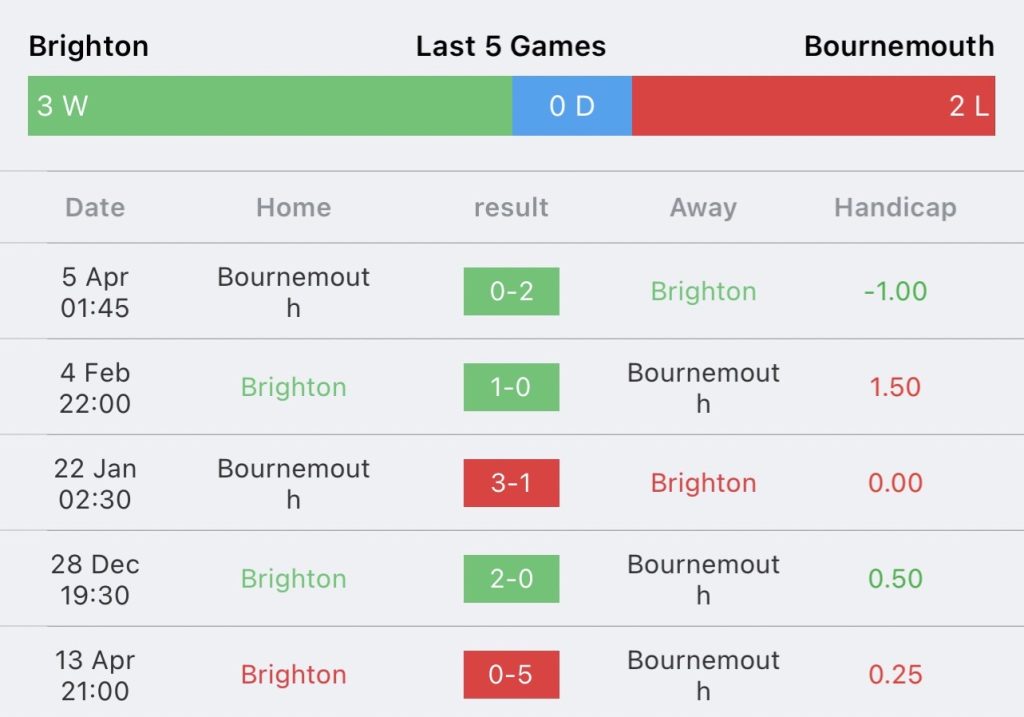The height and width of the screenshot is (717, 1024).
Task: Click the Brighton heading at top left
Action: 88,47
